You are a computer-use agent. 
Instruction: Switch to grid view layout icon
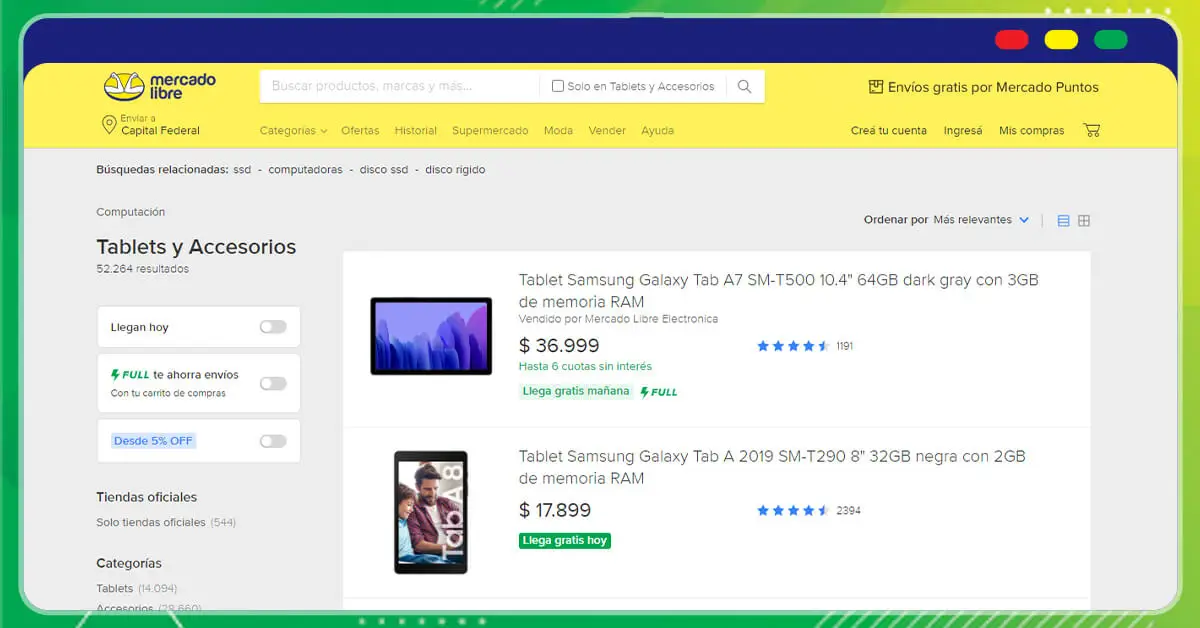[x=1084, y=220]
